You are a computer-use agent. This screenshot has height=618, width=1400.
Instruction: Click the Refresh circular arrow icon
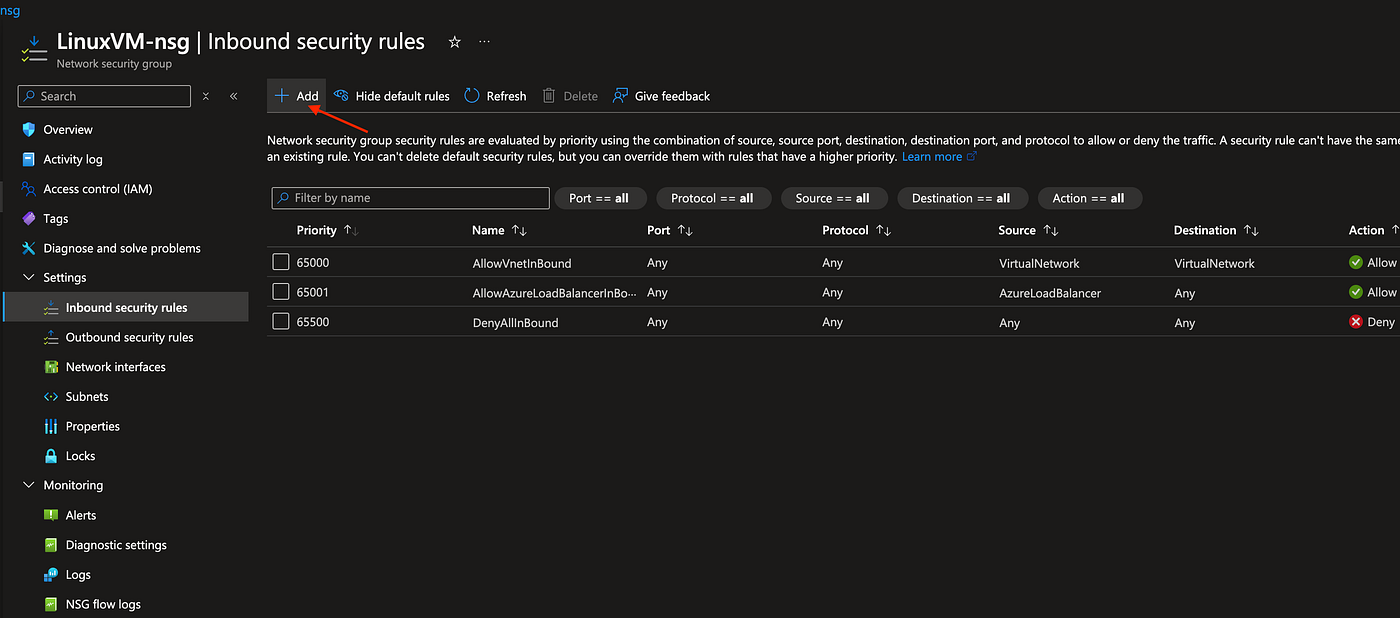[x=472, y=96]
